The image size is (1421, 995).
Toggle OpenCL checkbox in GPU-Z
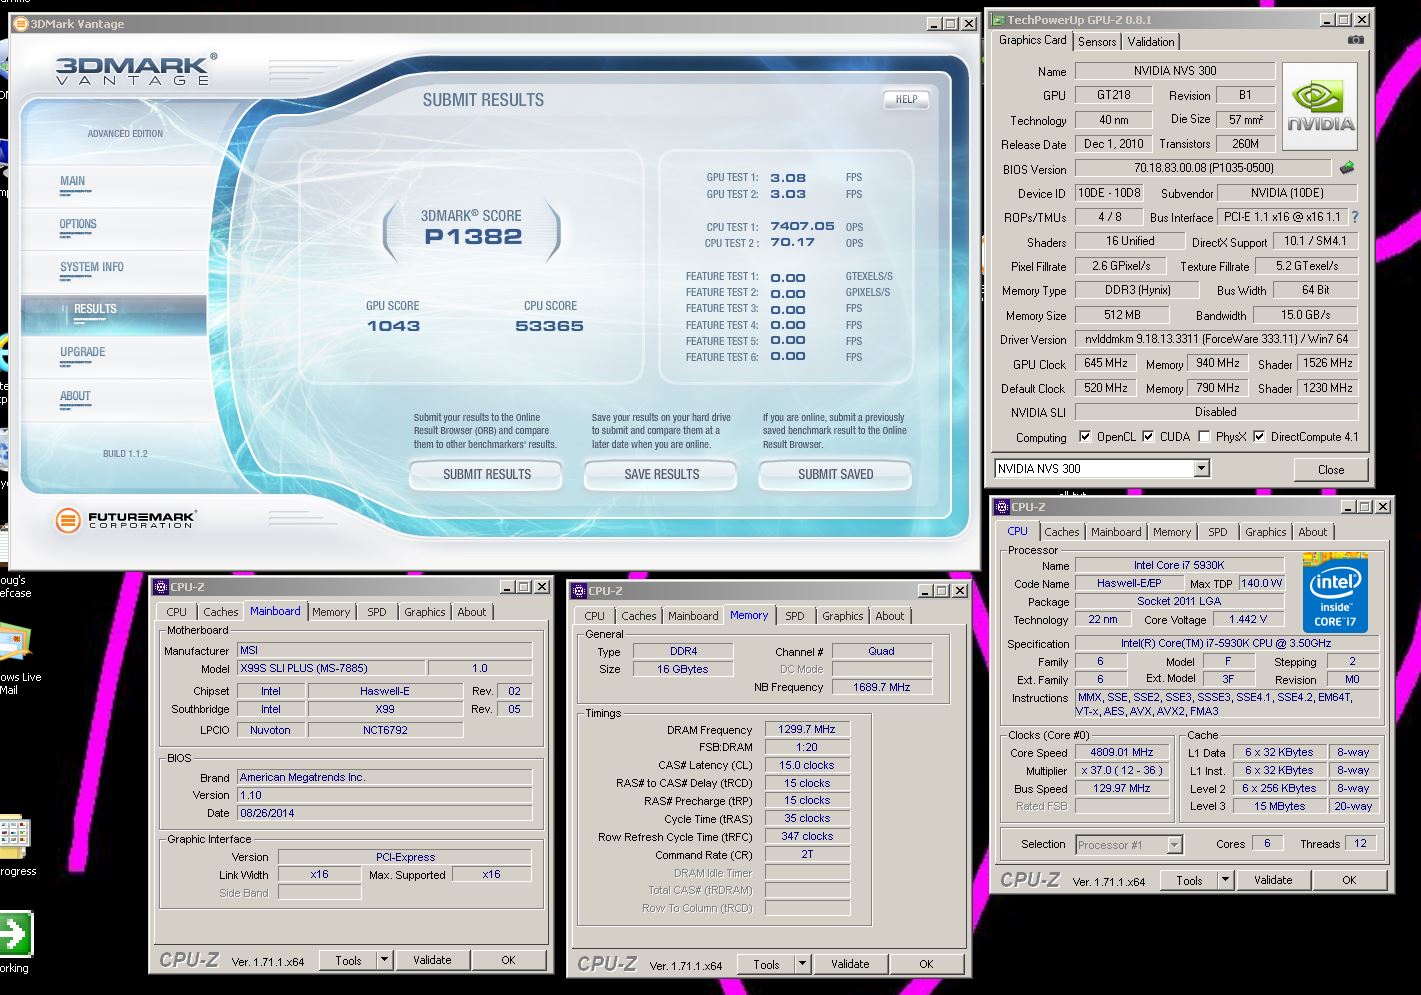1085,437
